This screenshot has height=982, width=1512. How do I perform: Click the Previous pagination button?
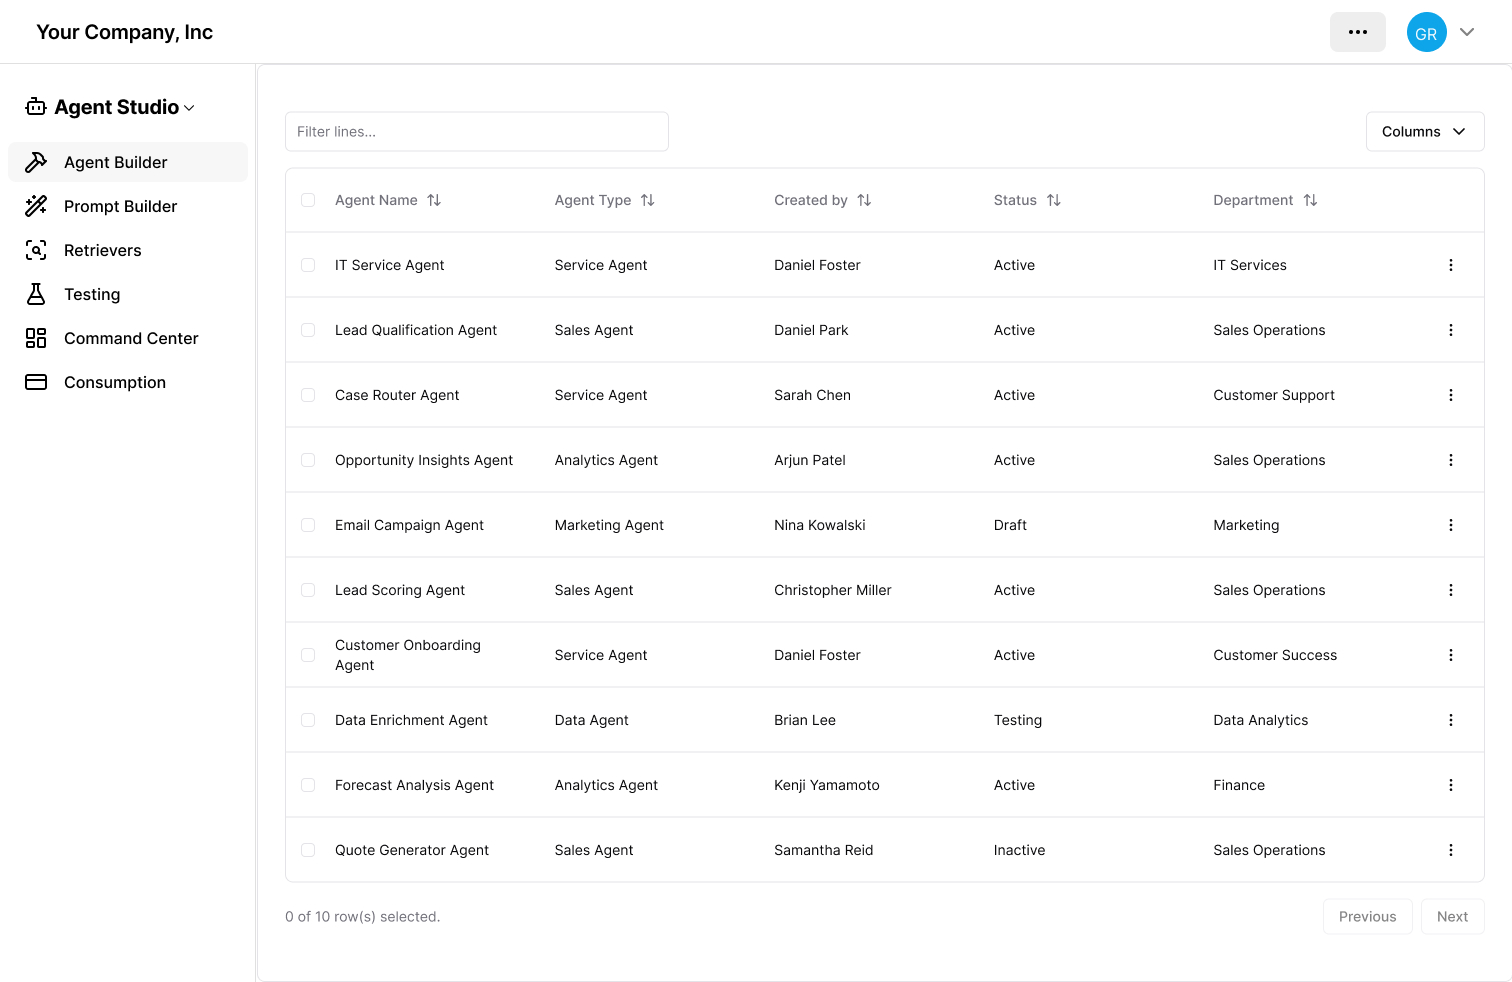pyautogui.click(x=1367, y=916)
